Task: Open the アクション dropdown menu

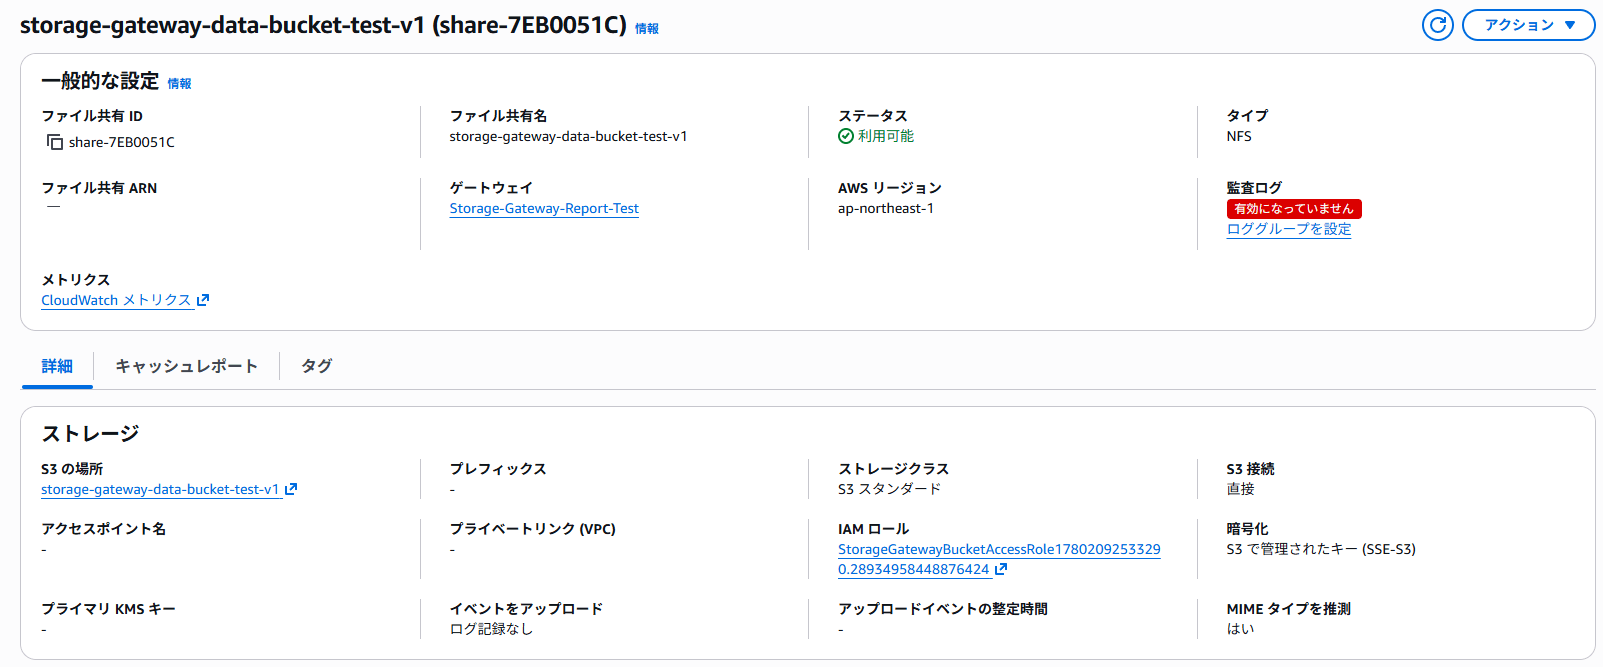Action: (1528, 25)
